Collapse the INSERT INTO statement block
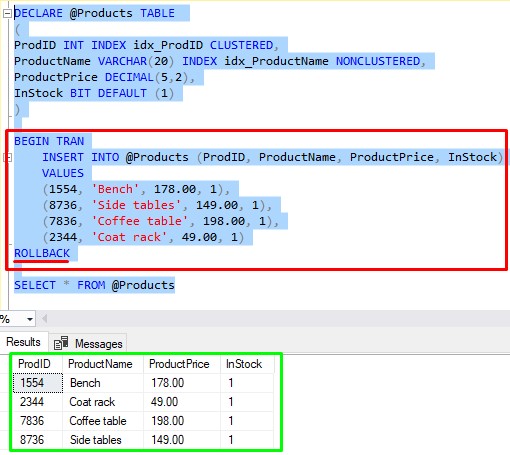This screenshot has width=510, height=455. click(8, 157)
